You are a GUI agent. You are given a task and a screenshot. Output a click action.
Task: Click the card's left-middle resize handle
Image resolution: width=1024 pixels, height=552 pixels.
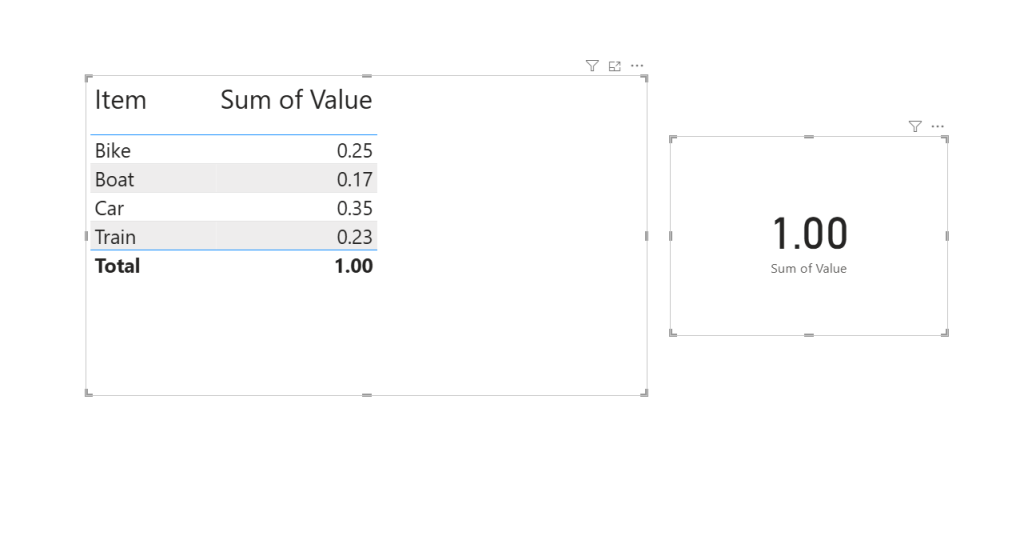(670, 236)
